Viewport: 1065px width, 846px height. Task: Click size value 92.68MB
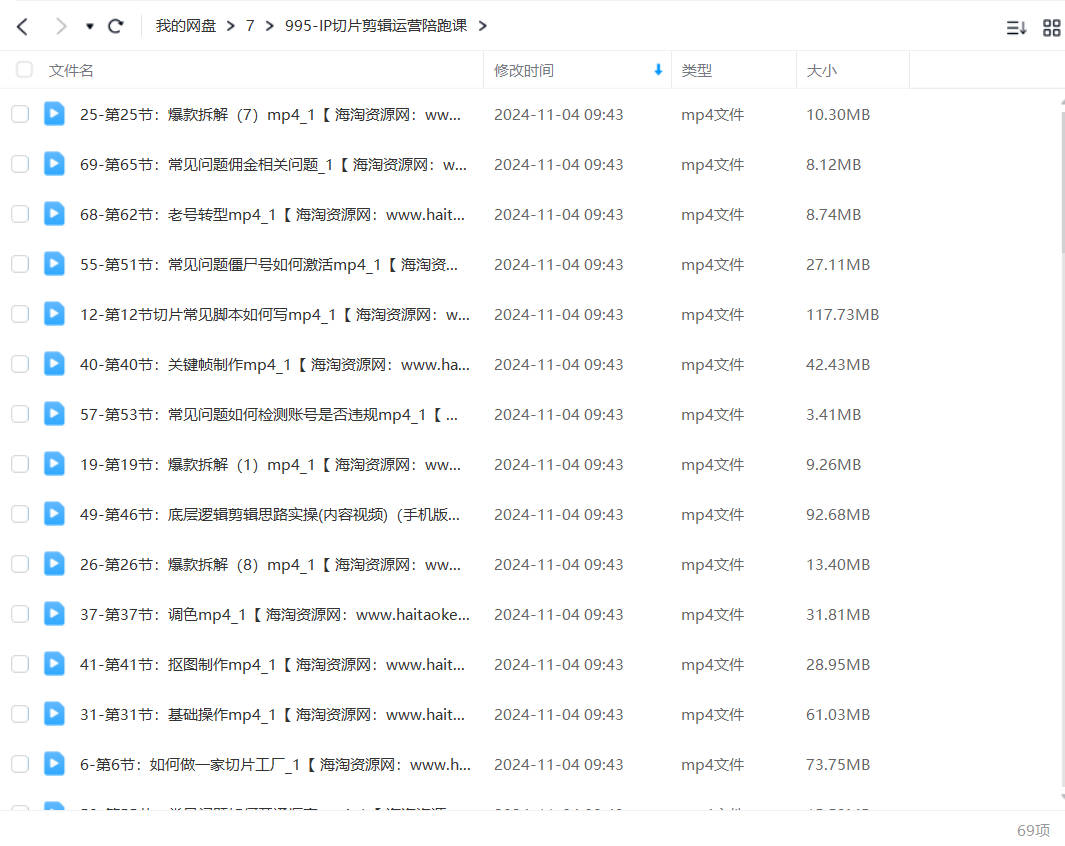[837, 515]
